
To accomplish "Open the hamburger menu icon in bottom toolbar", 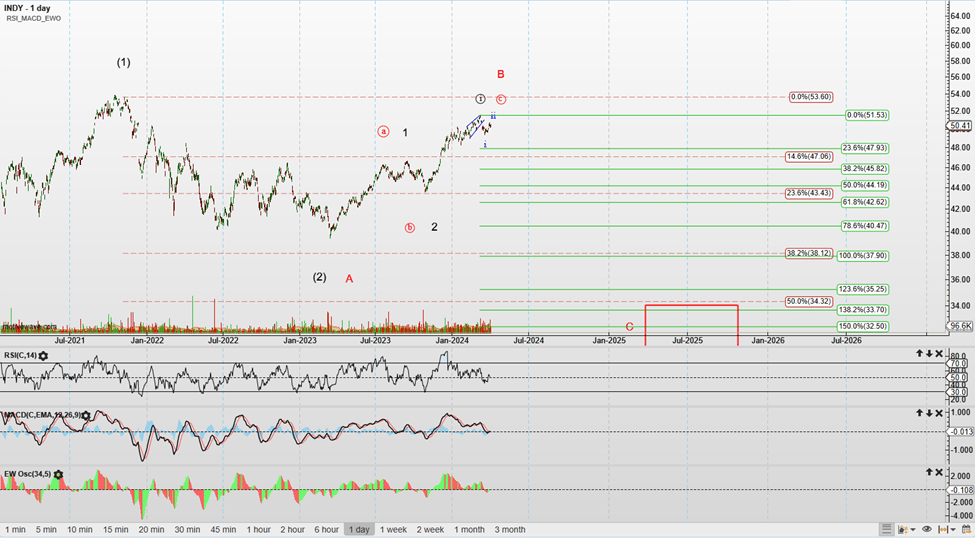I will (x=887, y=529).
